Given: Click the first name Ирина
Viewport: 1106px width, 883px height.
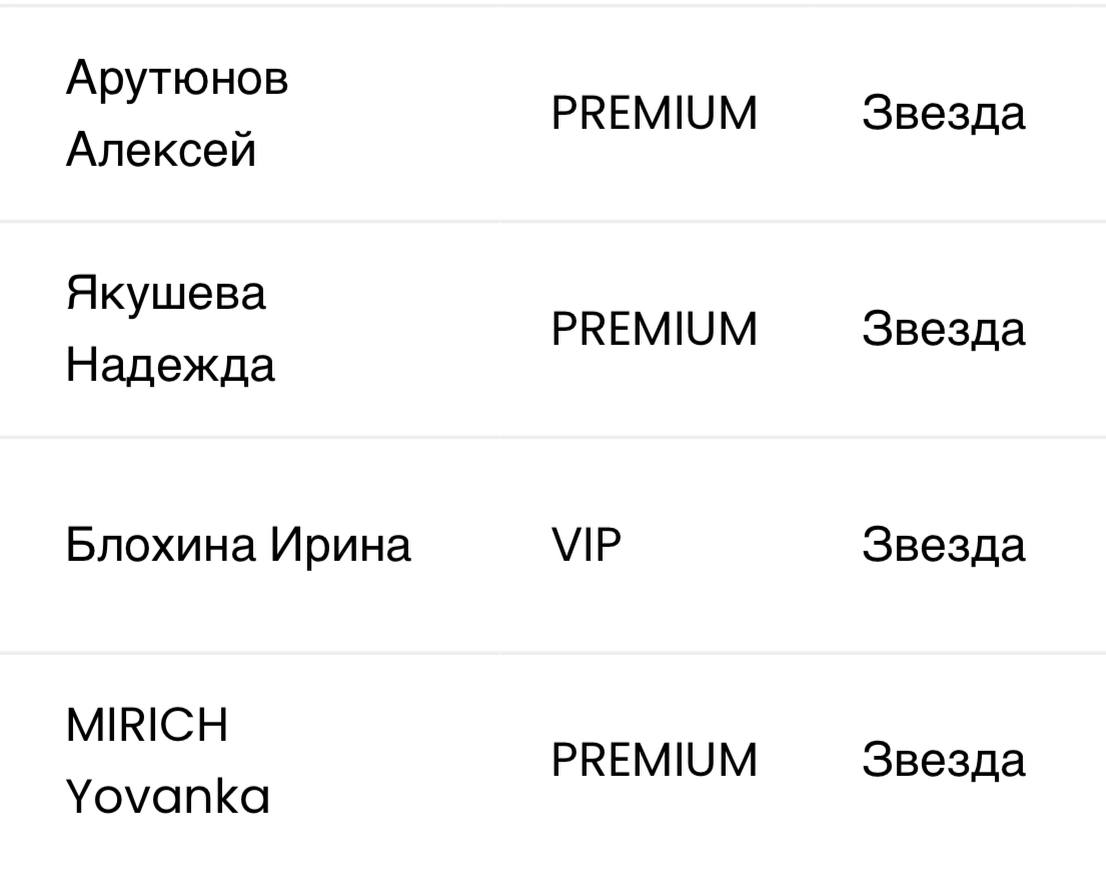Looking at the screenshot, I should click(340, 546).
